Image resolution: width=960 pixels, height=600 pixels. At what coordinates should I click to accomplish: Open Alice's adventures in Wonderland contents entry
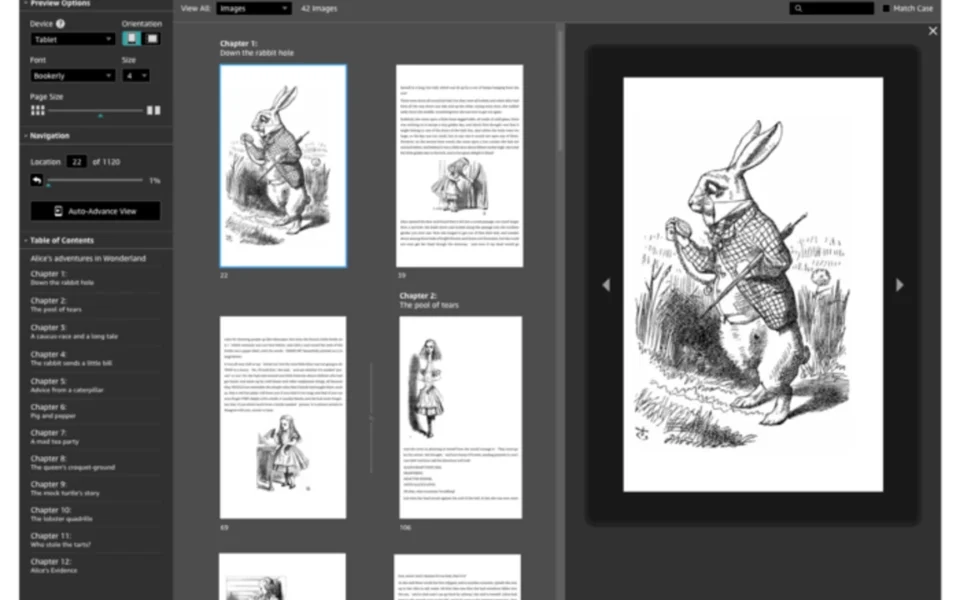[88, 258]
